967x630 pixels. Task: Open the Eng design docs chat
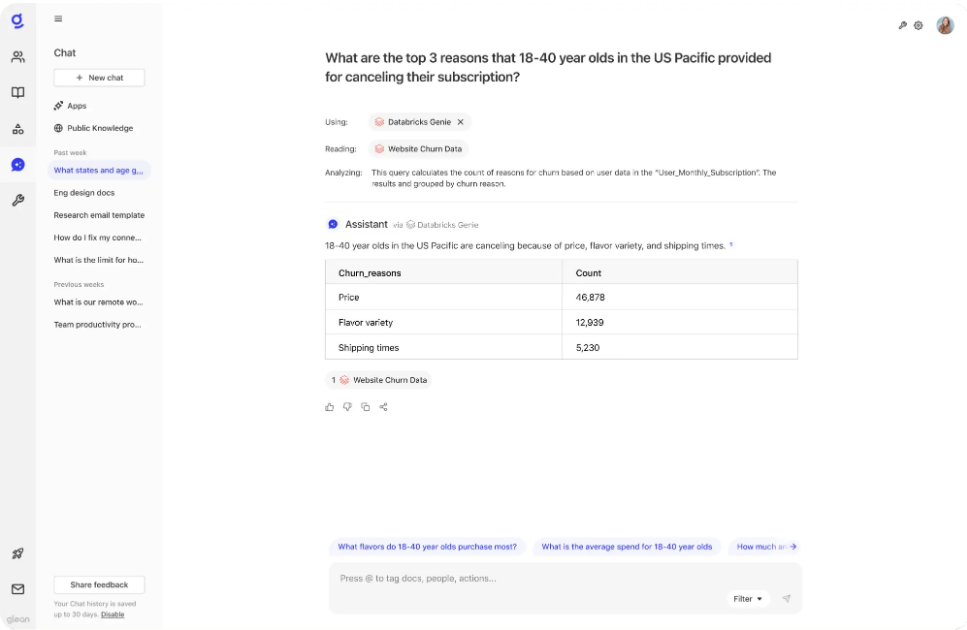coord(84,193)
